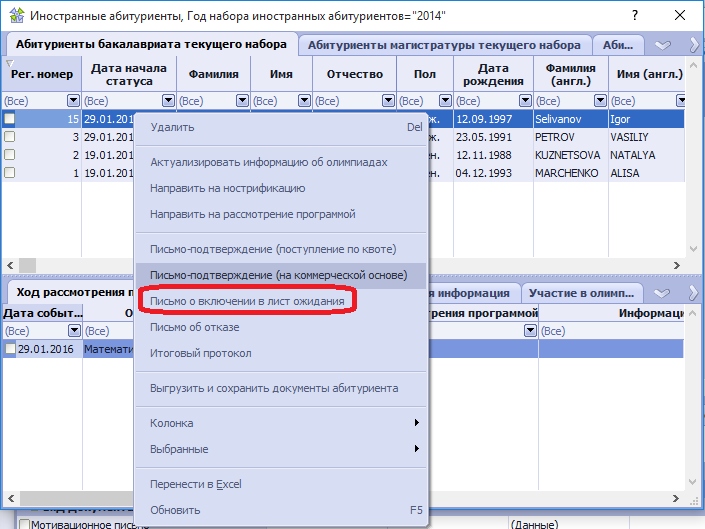705x529 pixels.
Task: Click the help question mark button
Action: 634,15
